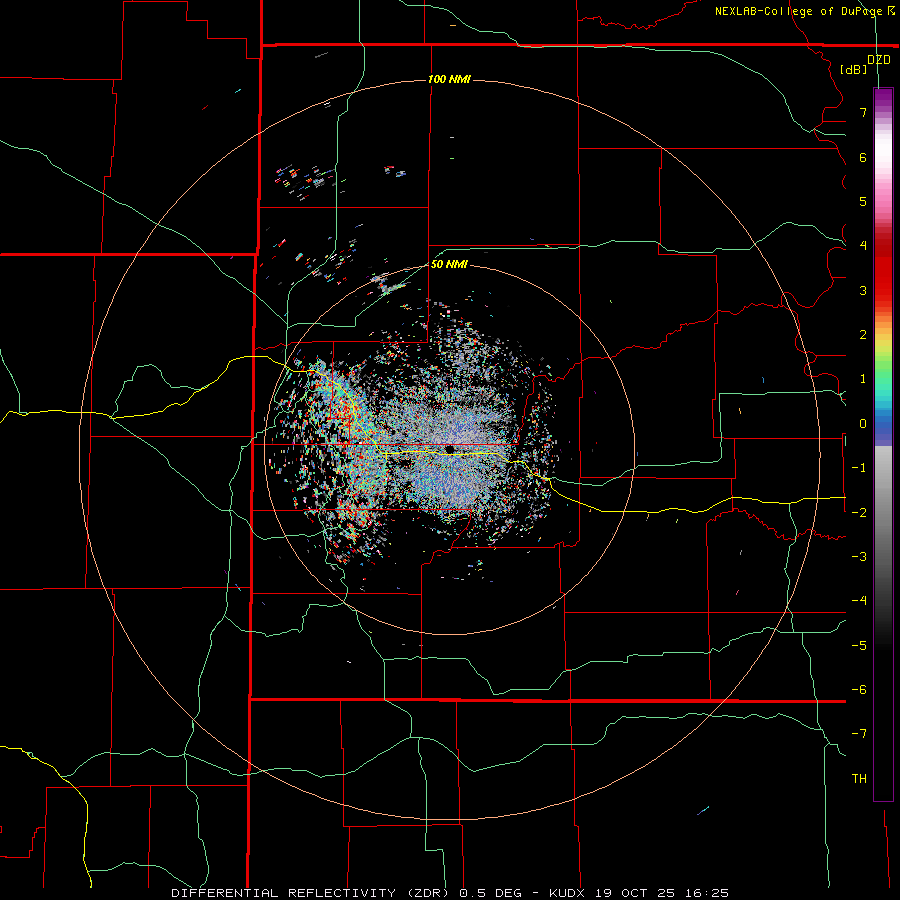The width and height of the screenshot is (900, 900).
Task: Click the "0.5 DEG" elevation angle text
Action: [x=491, y=893]
